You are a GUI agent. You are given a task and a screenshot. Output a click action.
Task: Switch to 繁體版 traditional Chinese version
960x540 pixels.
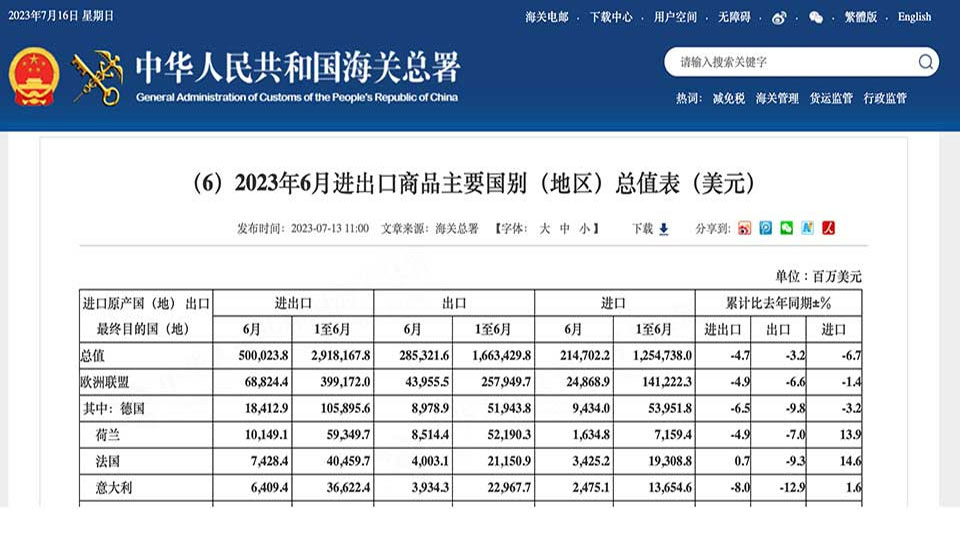[x=860, y=17]
